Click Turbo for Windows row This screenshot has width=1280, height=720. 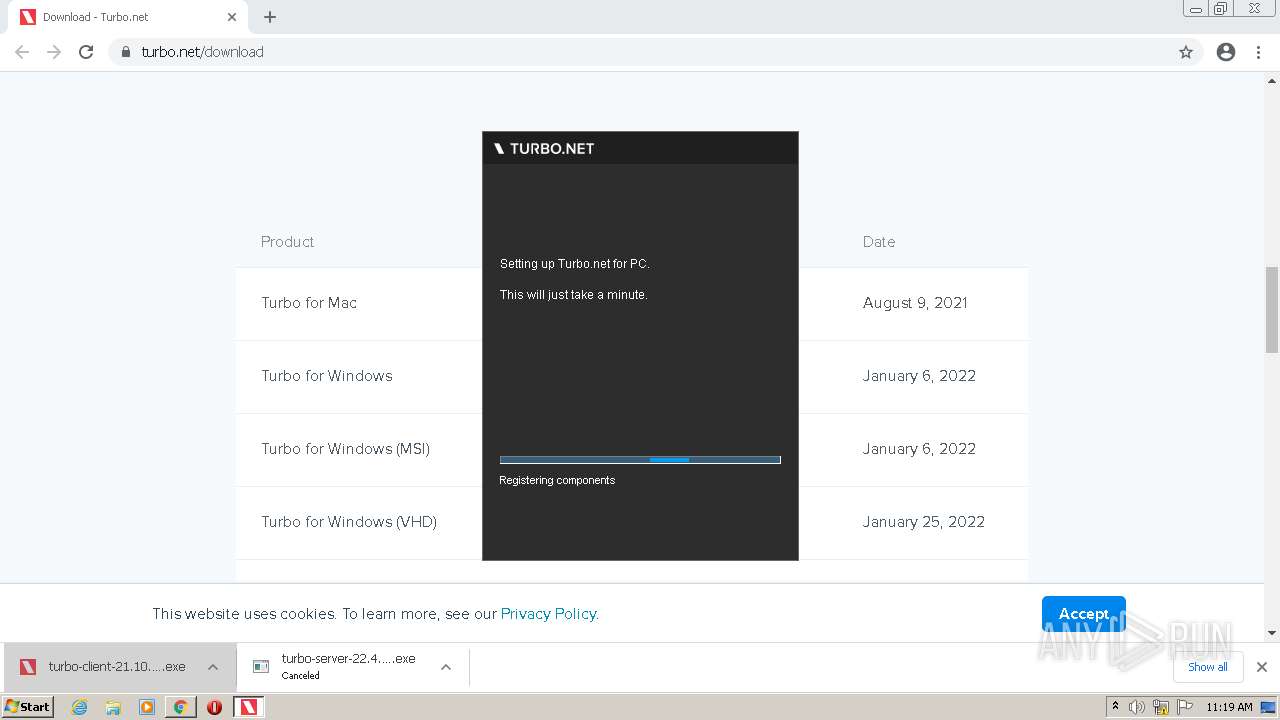632,376
